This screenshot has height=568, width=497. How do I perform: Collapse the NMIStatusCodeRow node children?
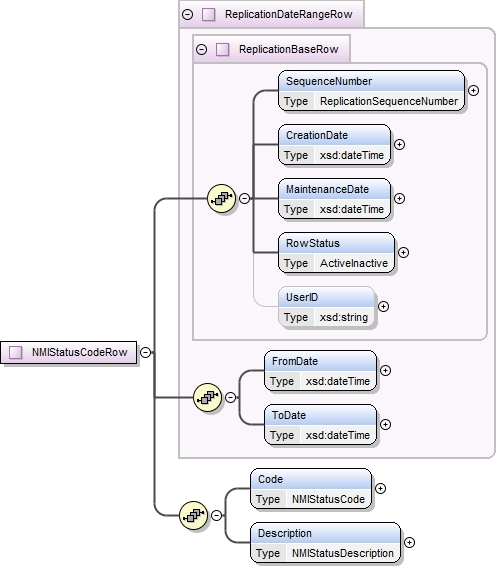pyautogui.click(x=145, y=352)
